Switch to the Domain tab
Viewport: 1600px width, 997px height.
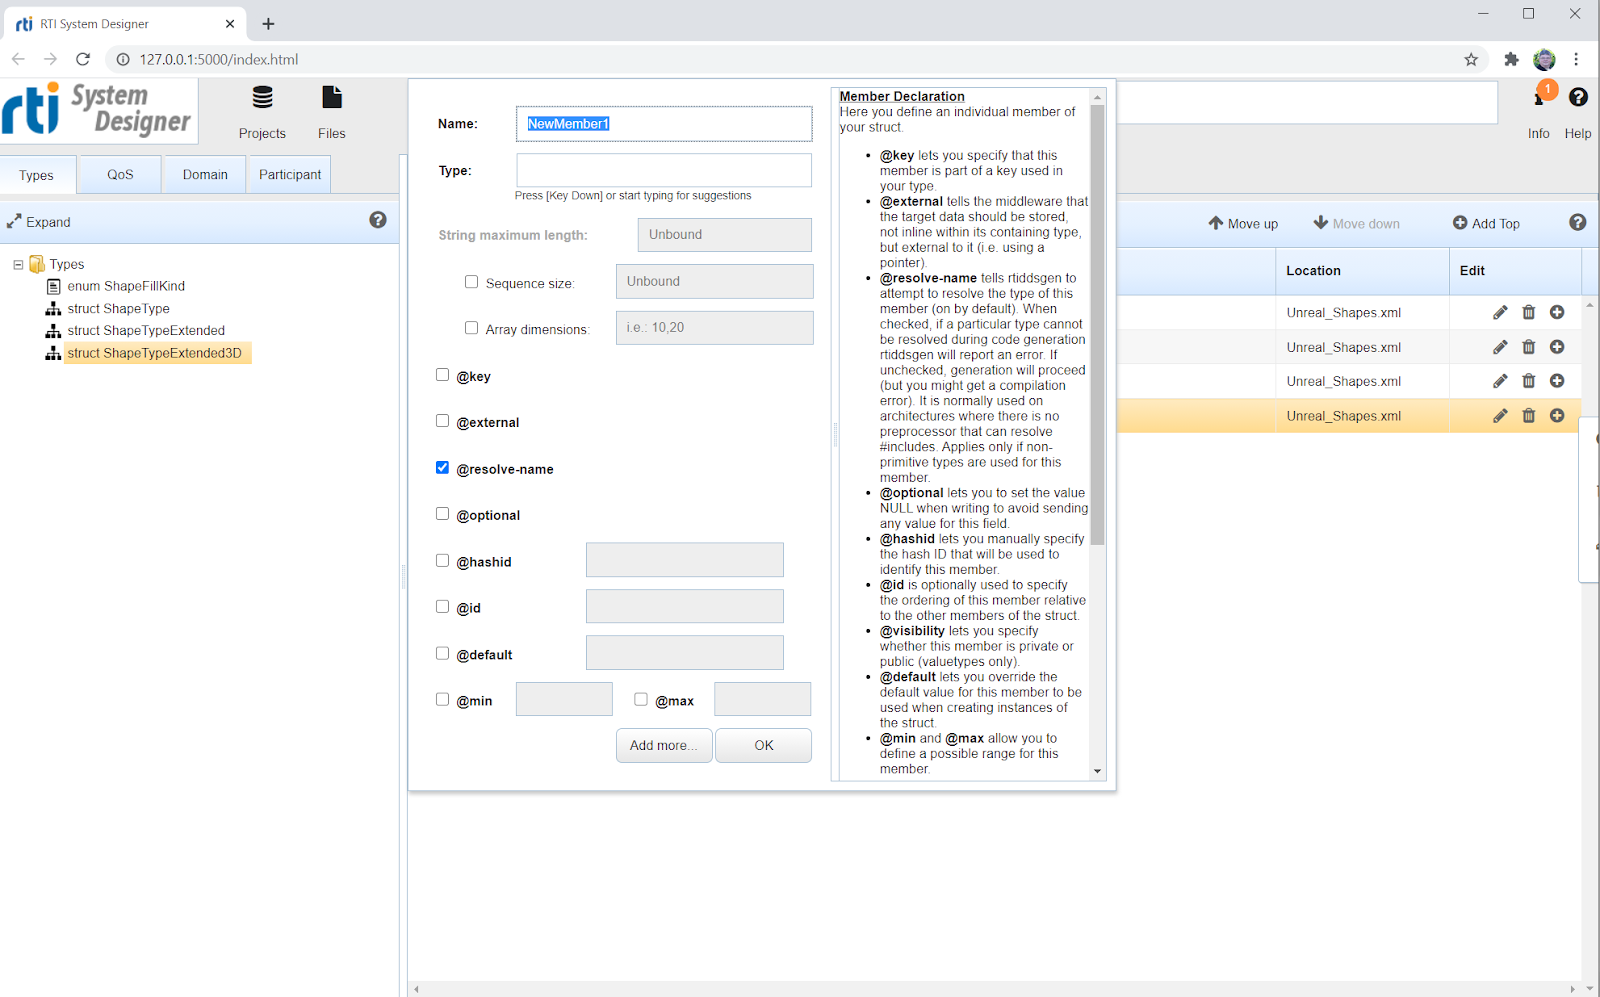[205, 174]
